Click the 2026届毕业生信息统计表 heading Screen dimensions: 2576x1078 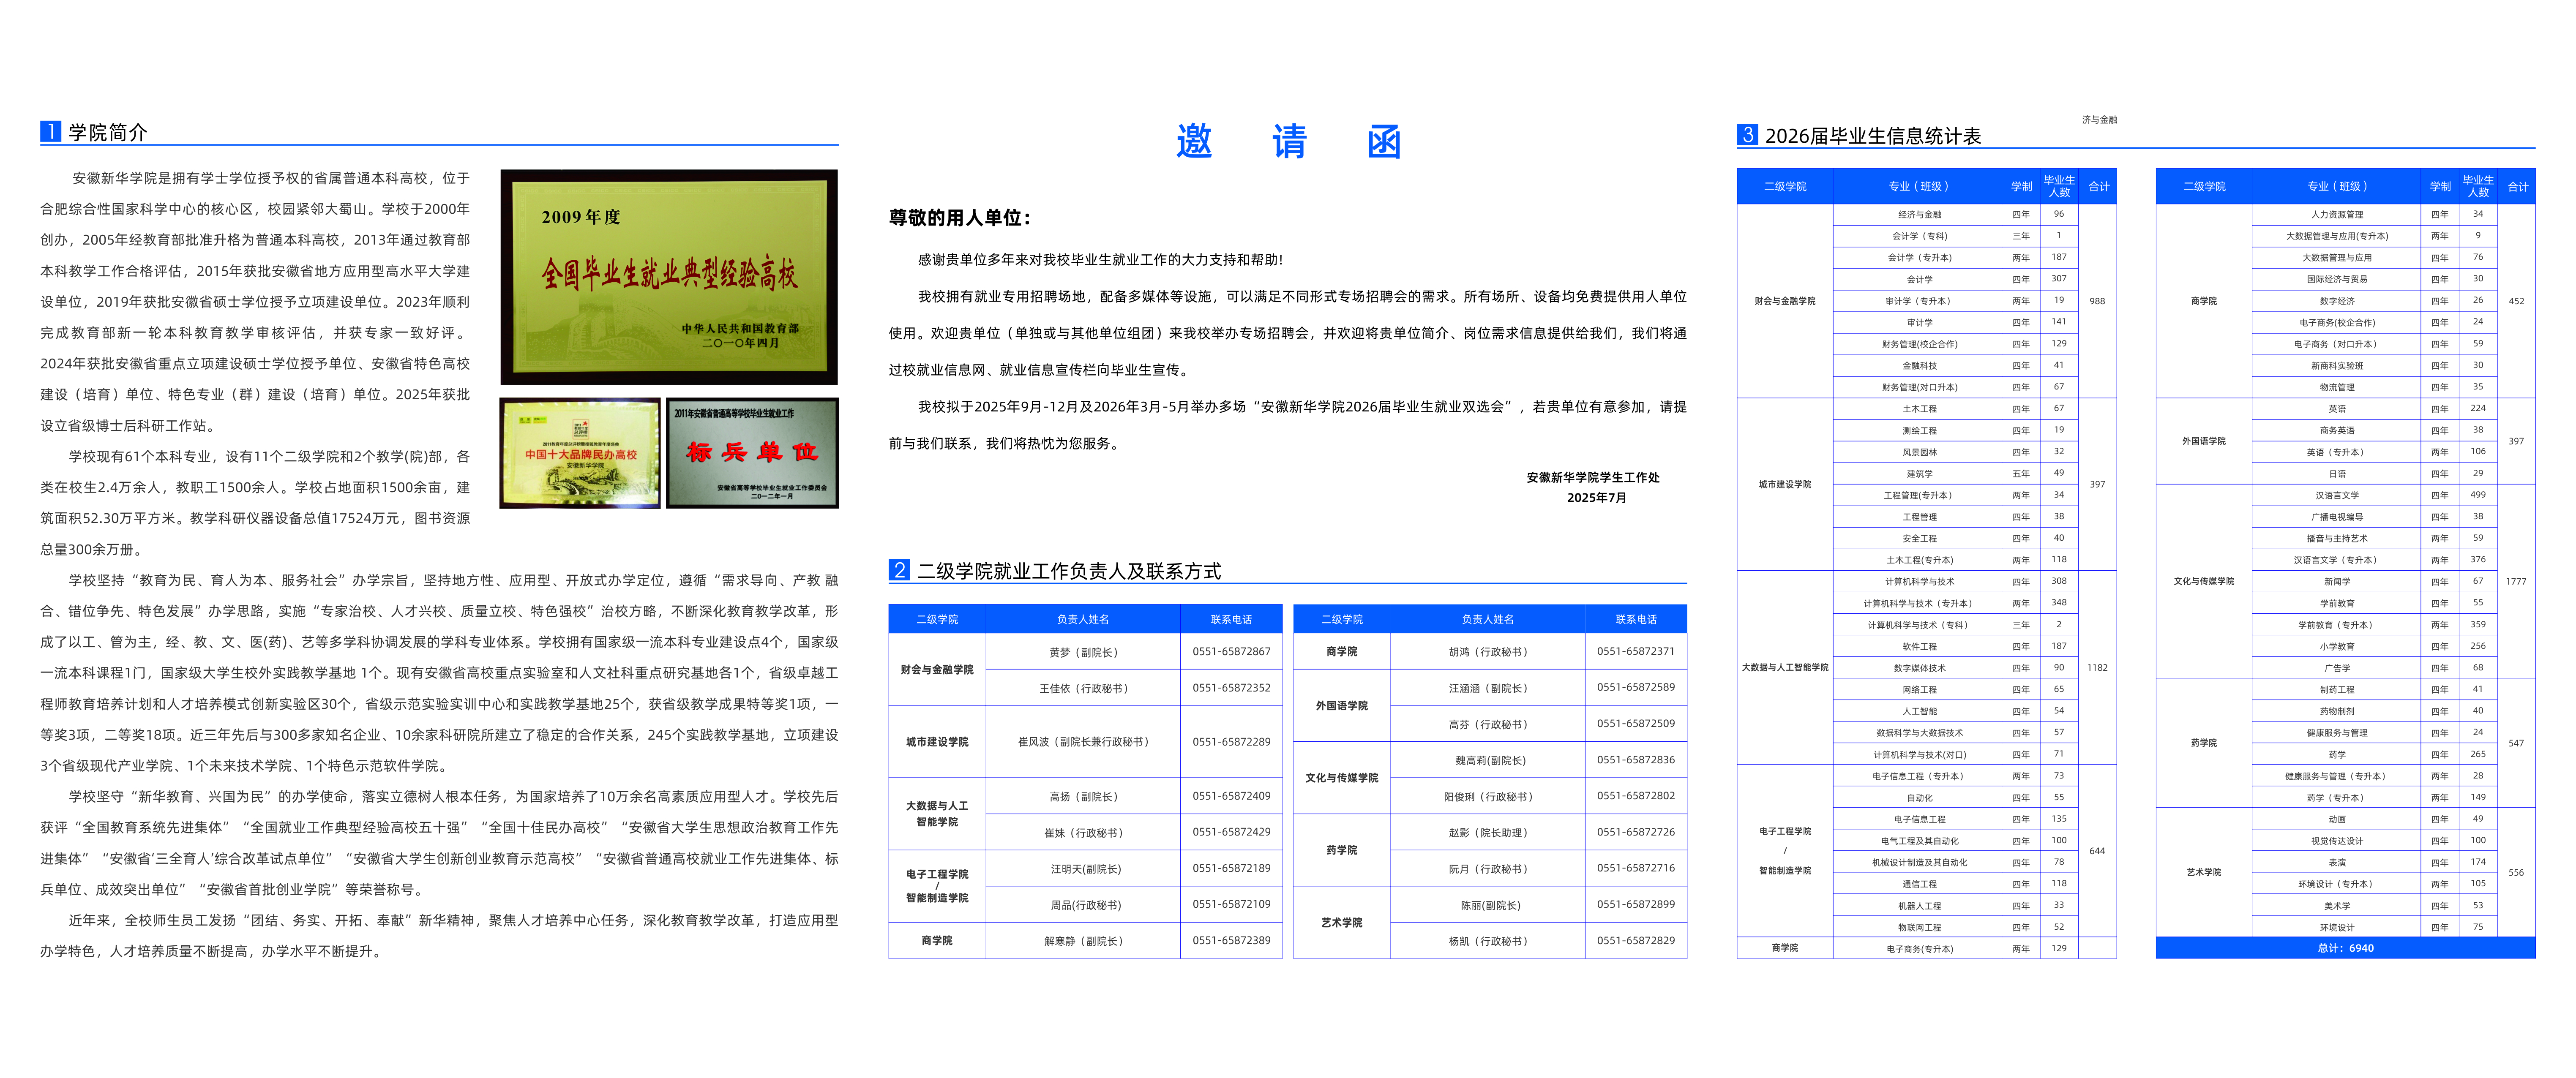pyautogui.click(x=1873, y=136)
